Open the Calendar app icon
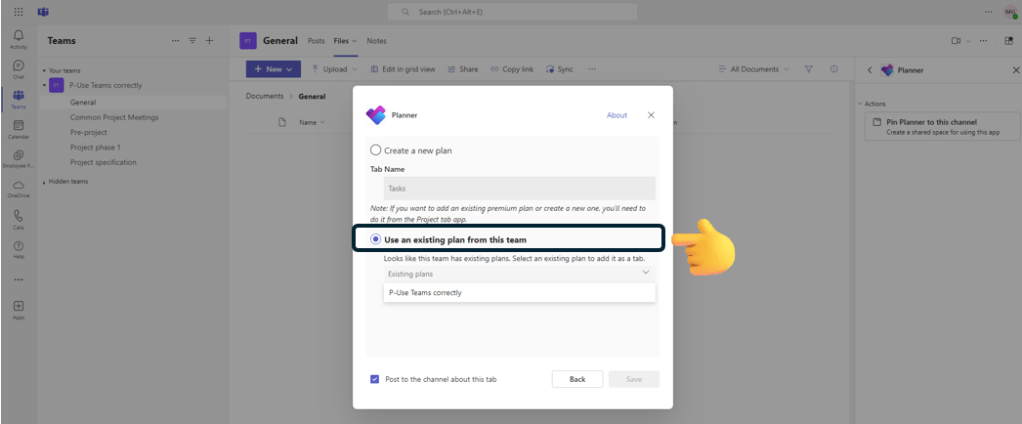 point(18,128)
